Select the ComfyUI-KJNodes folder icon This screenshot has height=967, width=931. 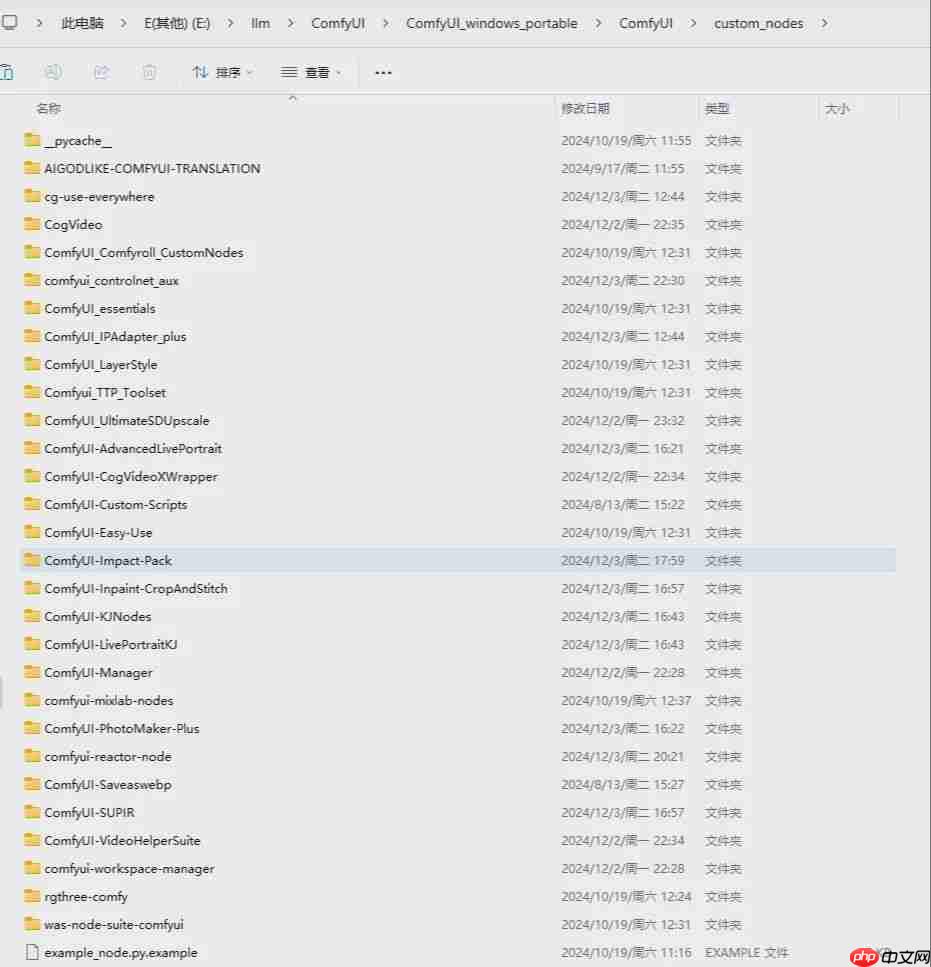point(32,616)
